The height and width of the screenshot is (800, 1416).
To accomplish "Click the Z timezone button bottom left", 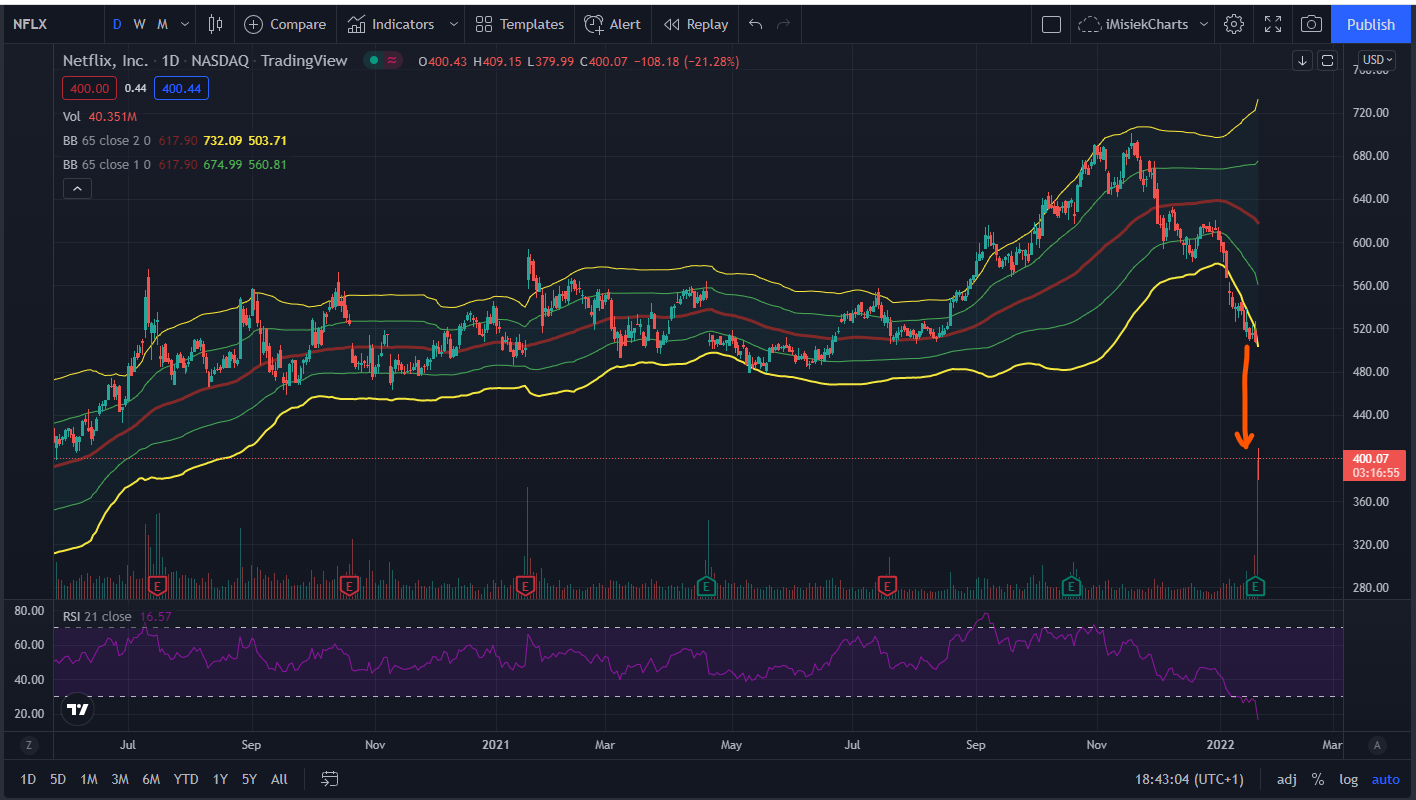I will 29,745.
